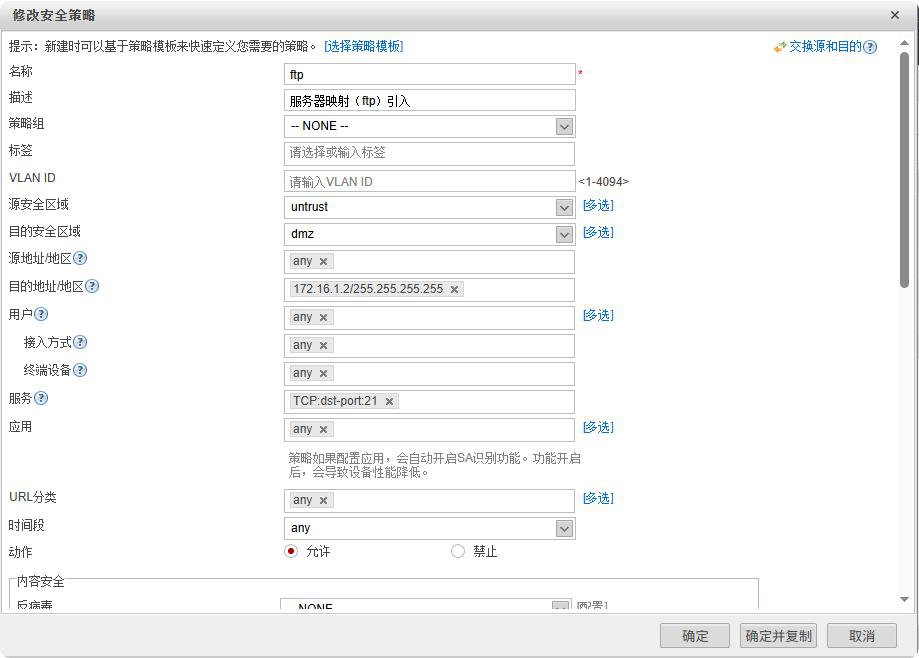
Task: Click help icon beside 接入方式 label
Action: tap(80, 342)
